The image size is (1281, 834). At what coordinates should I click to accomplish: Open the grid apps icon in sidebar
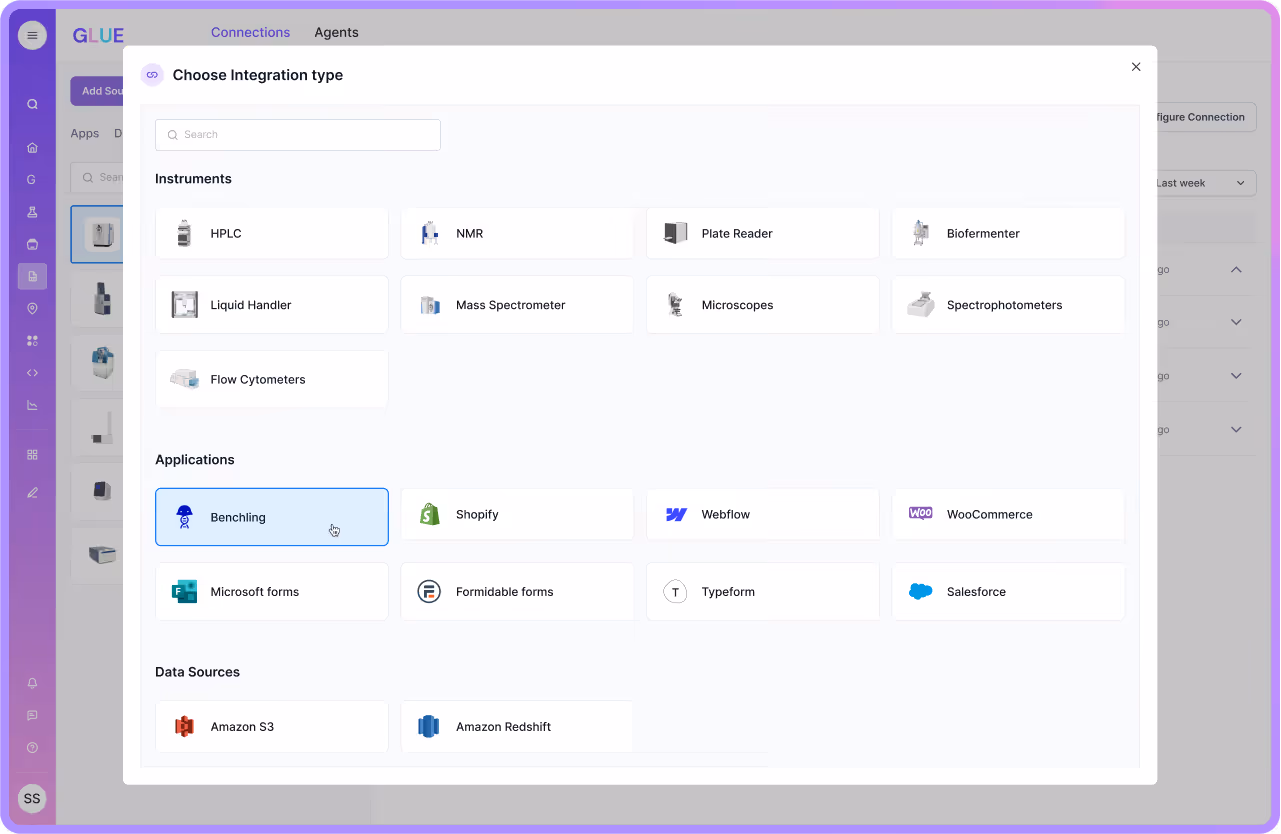32,454
